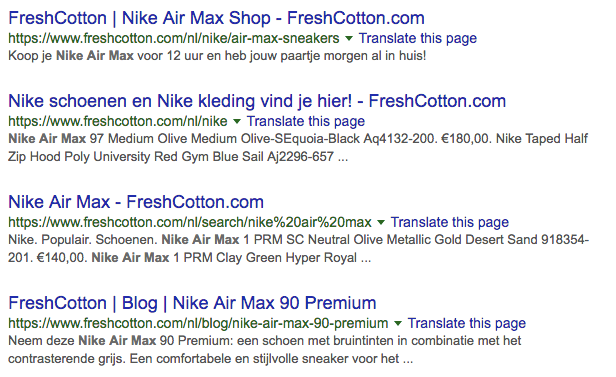Translate the Nike Air Max Shop result page
This screenshot has height=377, width=616.
pyautogui.click(x=418, y=38)
